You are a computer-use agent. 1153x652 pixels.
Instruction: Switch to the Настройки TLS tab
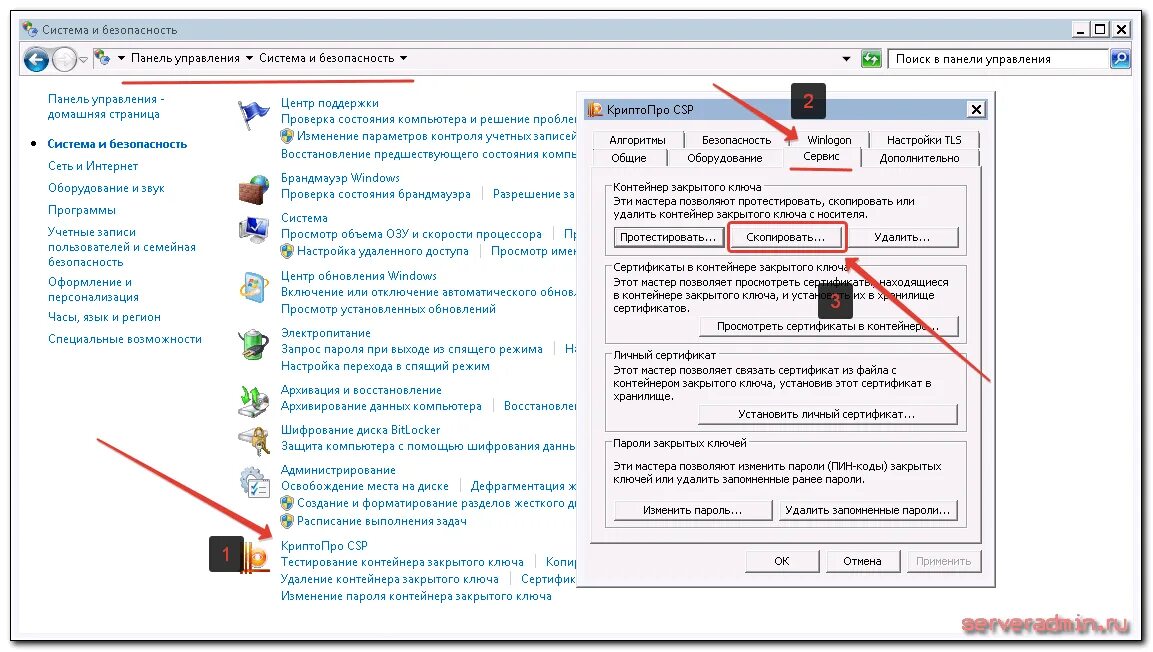coord(924,140)
